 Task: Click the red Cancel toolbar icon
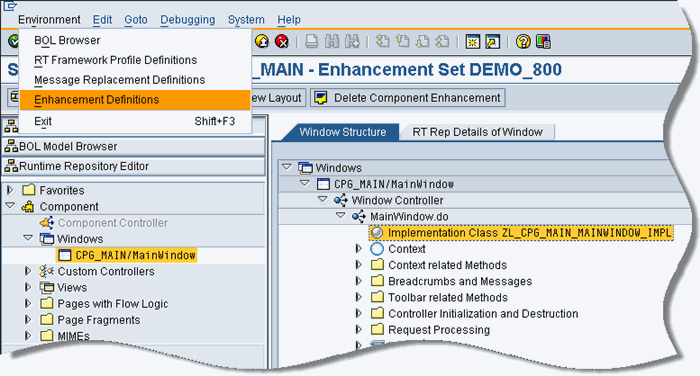point(282,42)
